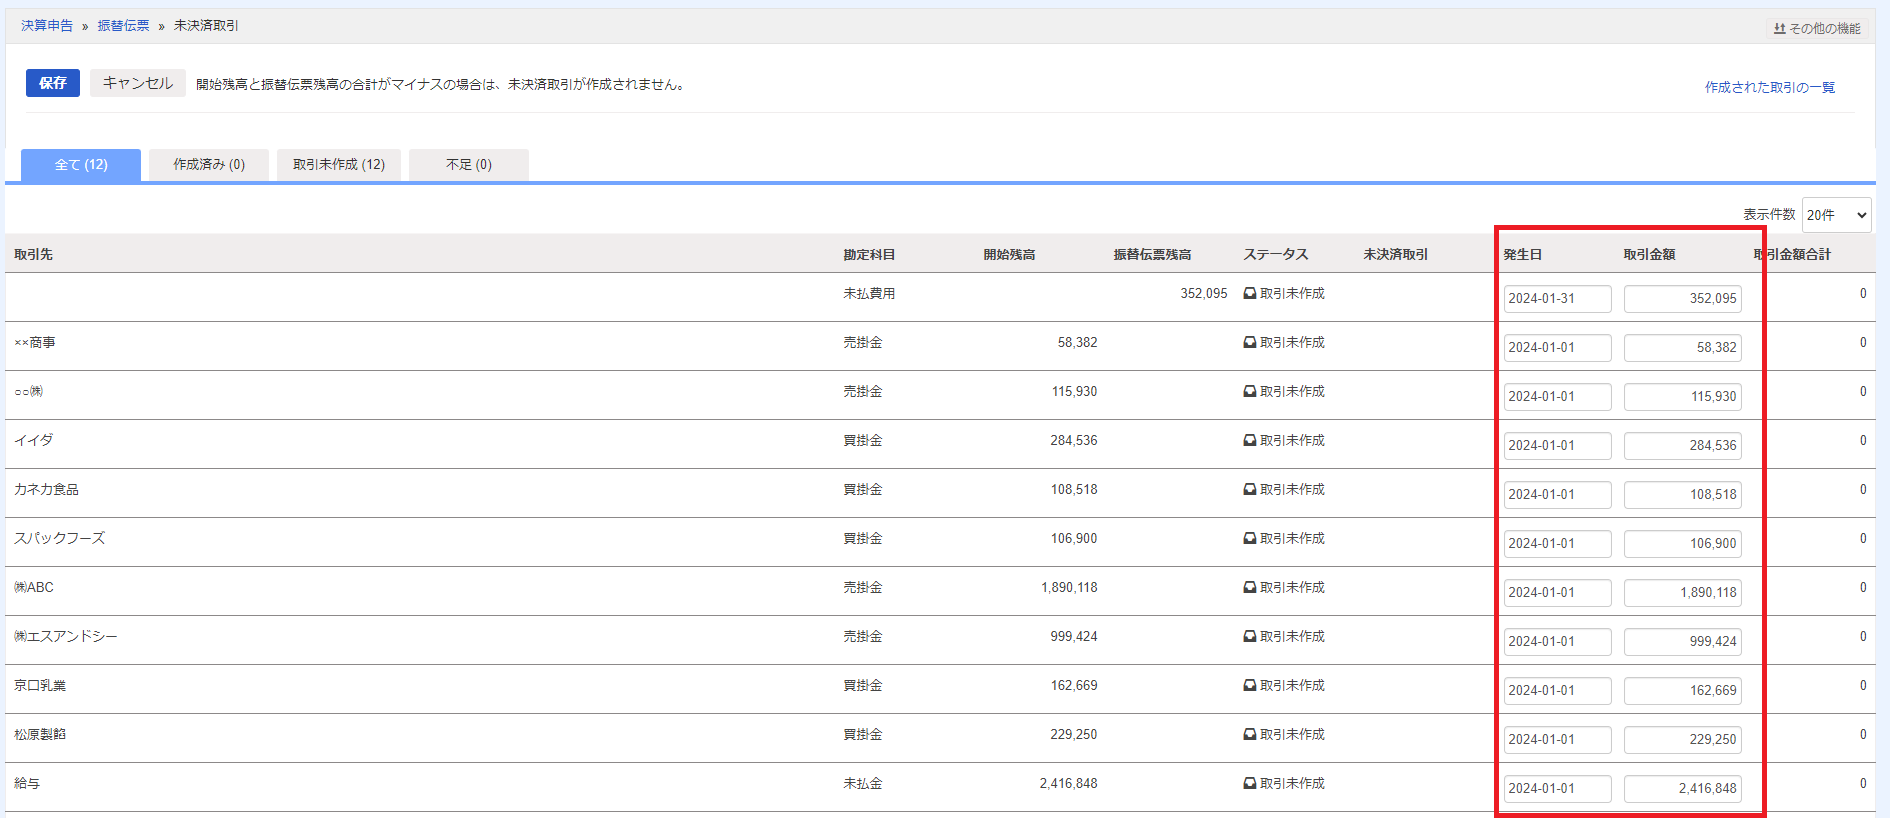Click status icon in 京口乳業 row

coord(1250,686)
